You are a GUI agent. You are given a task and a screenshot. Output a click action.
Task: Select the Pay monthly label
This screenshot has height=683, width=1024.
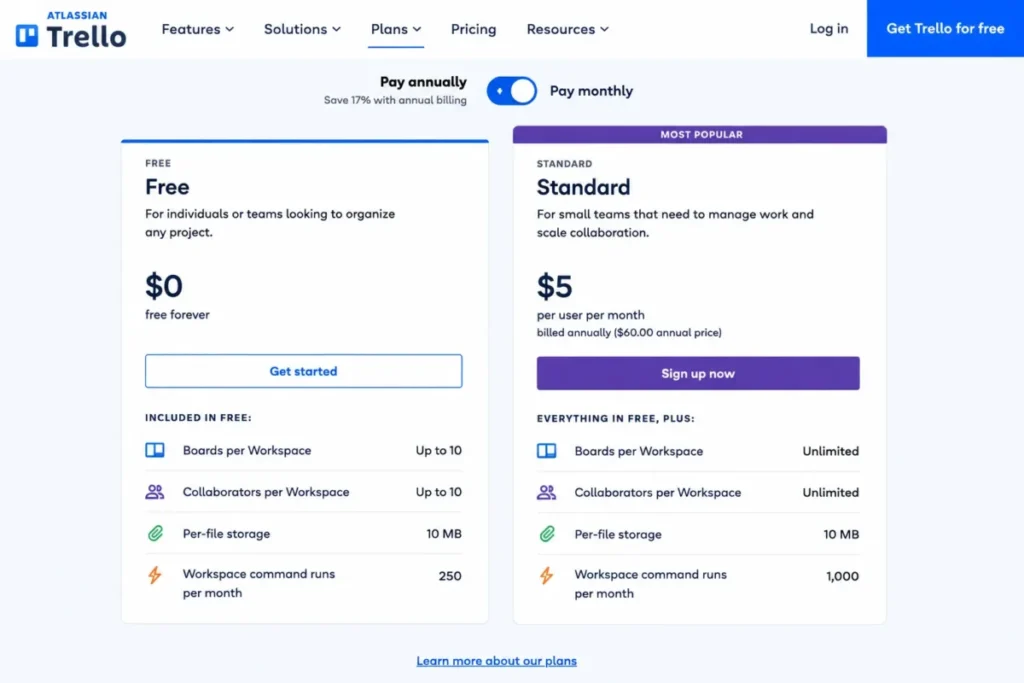591,91
